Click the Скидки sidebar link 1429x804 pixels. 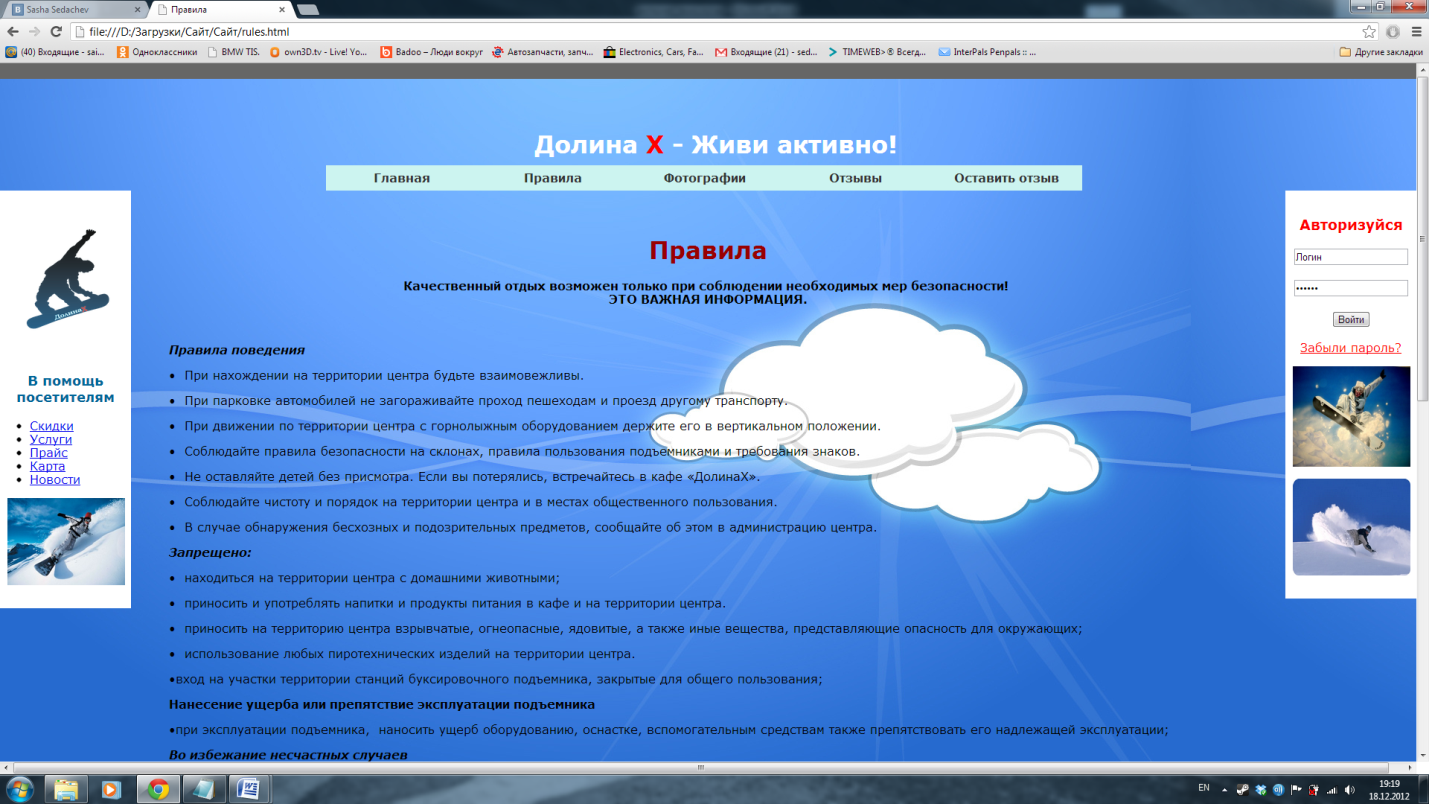pyautogui.click(x=51, y=426)
